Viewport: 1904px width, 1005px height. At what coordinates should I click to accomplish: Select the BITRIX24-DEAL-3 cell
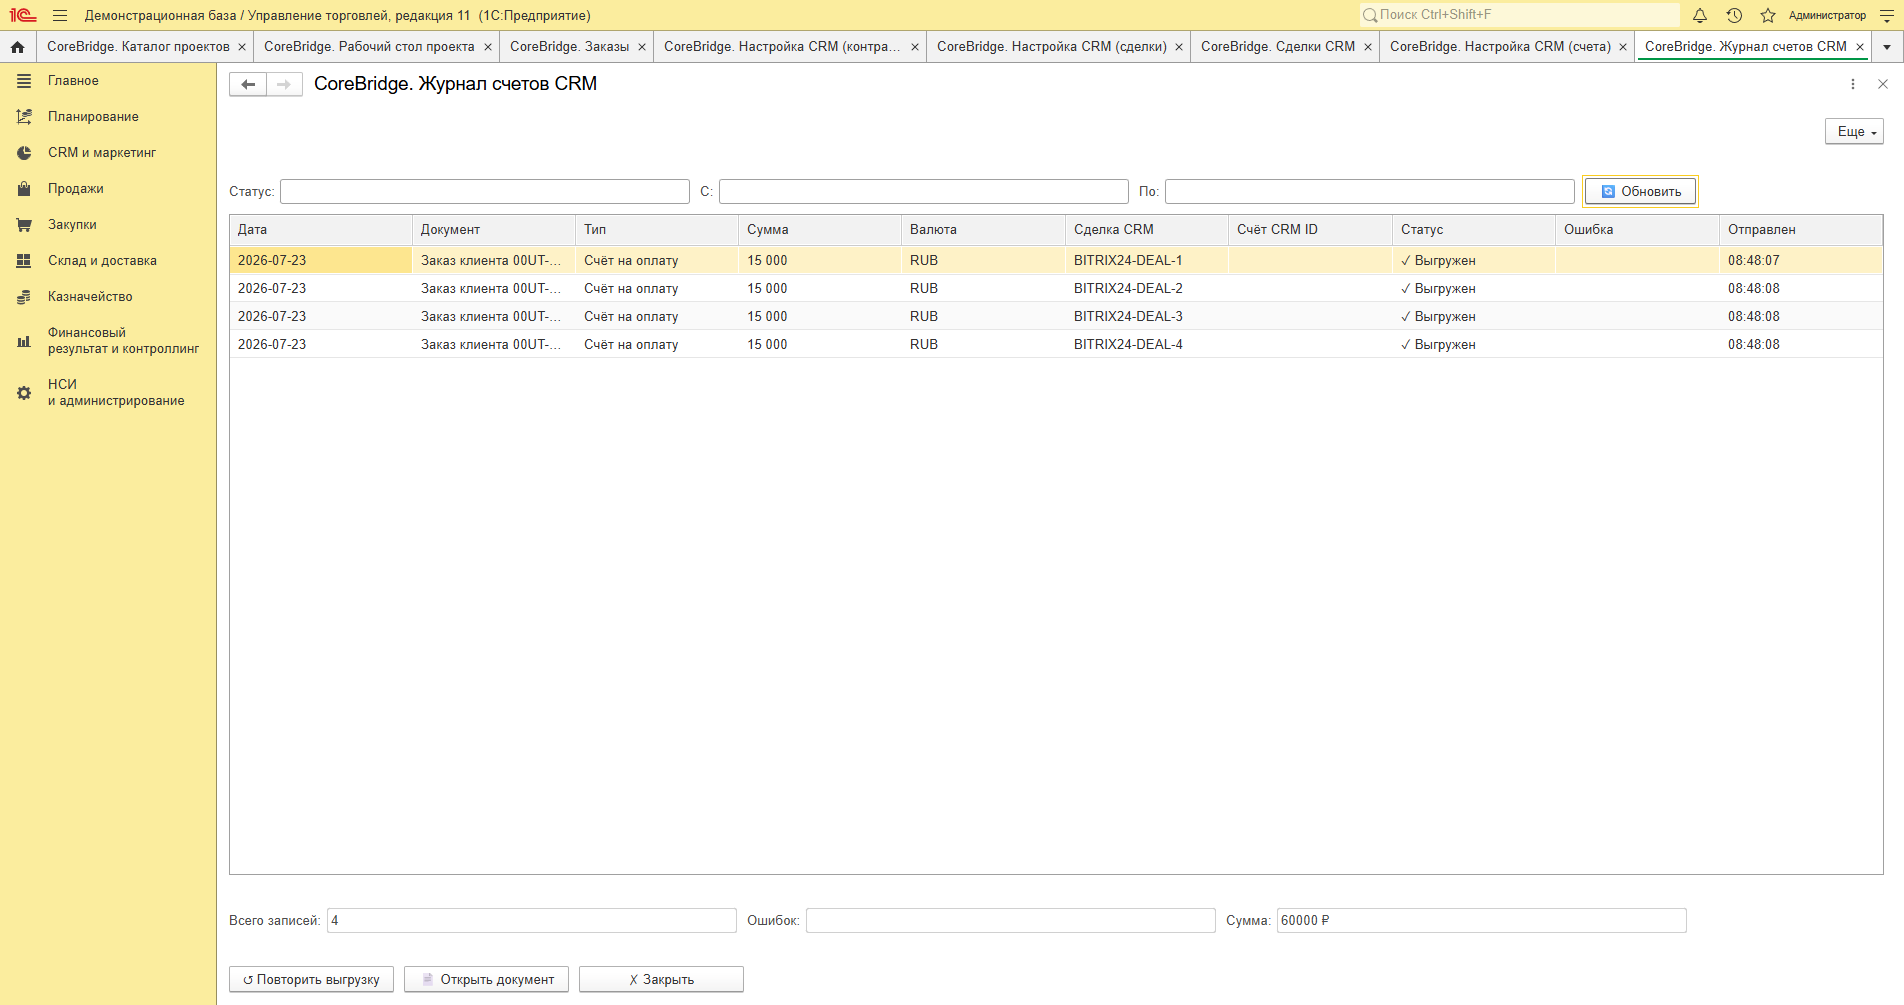pyautogui.click(x=1147, y=317)
